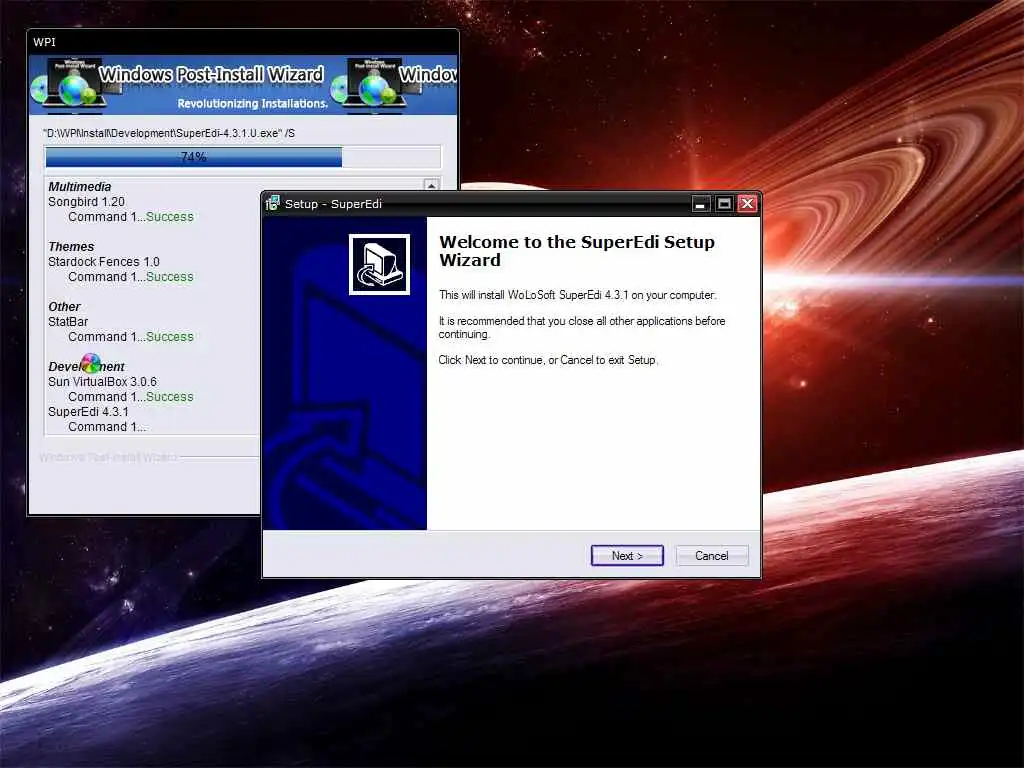Screen dimensions: 1024x768
Task: Click the SuperEdi-4.3.1.U.exe command path text
Action: (x=168, y=133)
